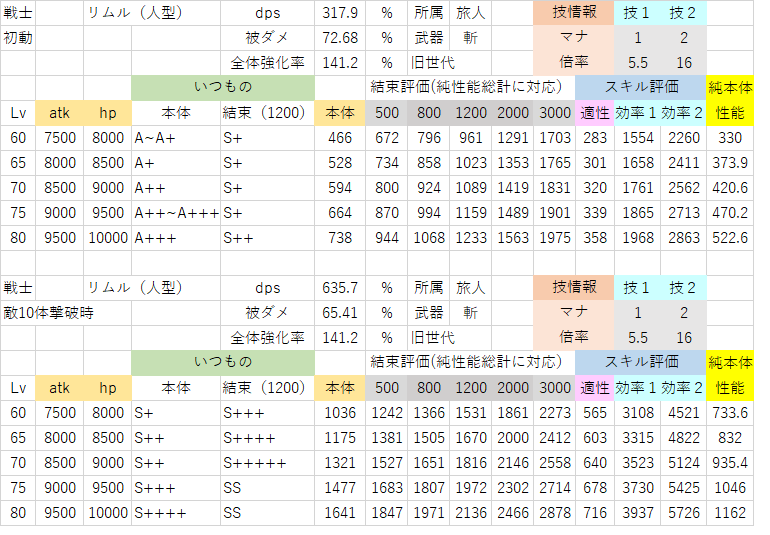Click the cell showing 420.6

(730, 188)
